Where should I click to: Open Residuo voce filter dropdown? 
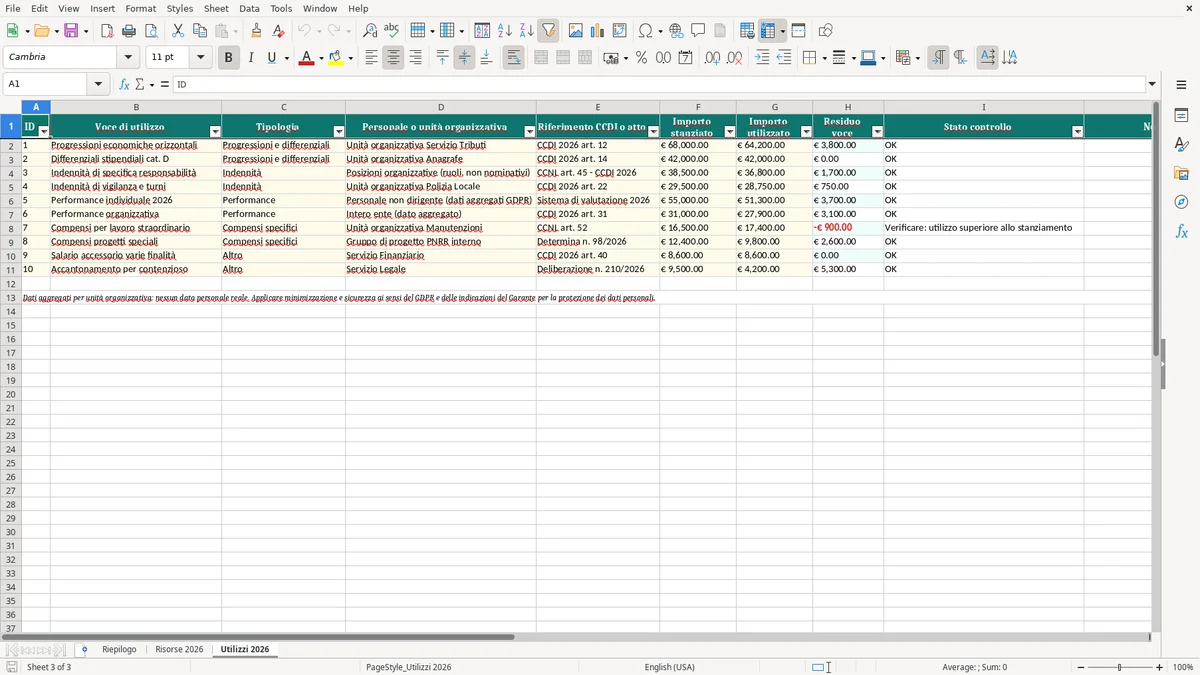(x=877, y=132)
